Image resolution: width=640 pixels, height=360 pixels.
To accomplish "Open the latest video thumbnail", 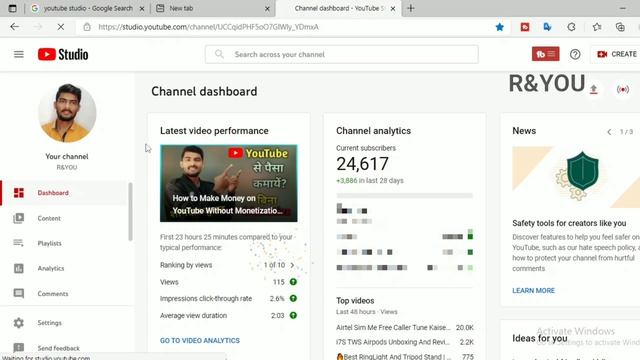I will tap(229, 183).
